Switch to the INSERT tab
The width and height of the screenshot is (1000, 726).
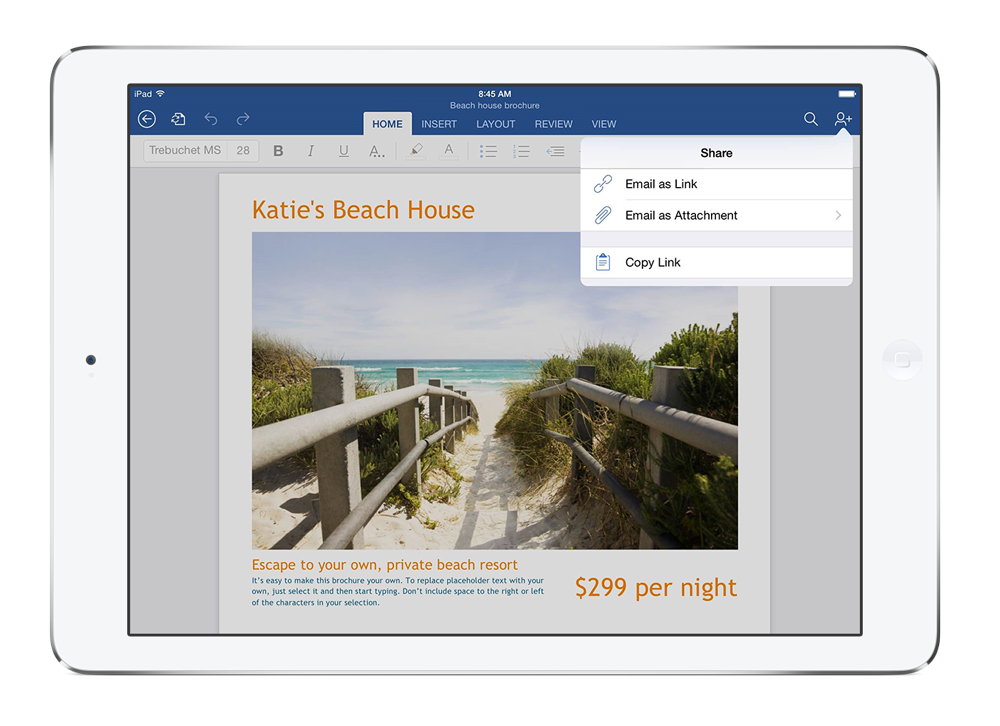[x=439, y=124]
